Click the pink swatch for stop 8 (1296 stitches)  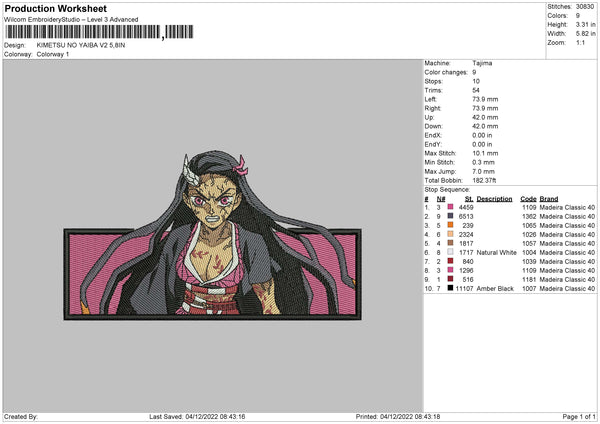[x=450, y=270]
